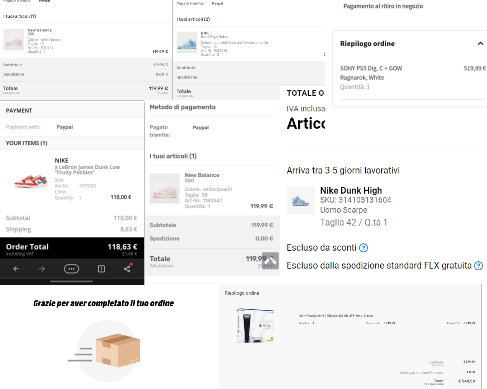The height and width of the screenshot is (389, 487).
Task: Click the 110,00 € item price
Action: click(x=121, y=197)
